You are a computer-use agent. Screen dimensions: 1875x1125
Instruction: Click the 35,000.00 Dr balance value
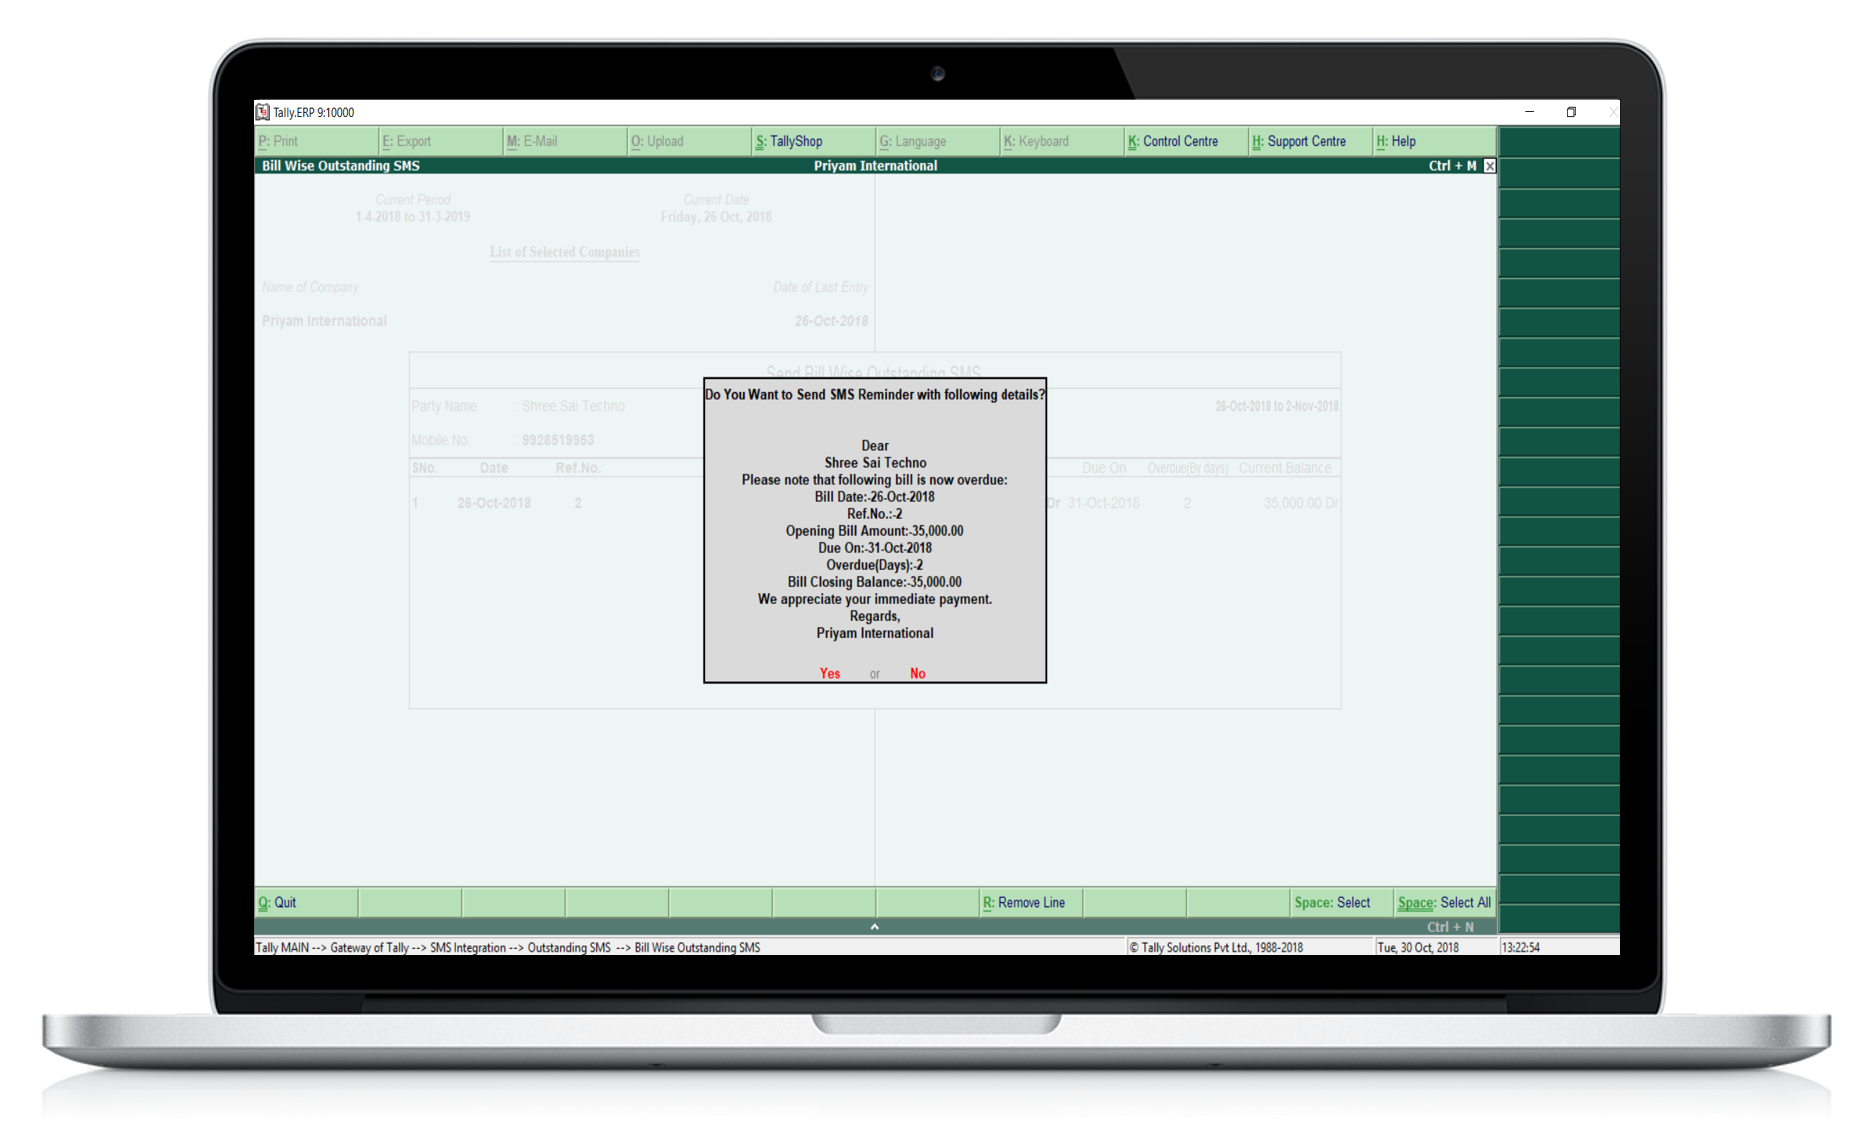pyautogui.click(x=1301, y=503)
